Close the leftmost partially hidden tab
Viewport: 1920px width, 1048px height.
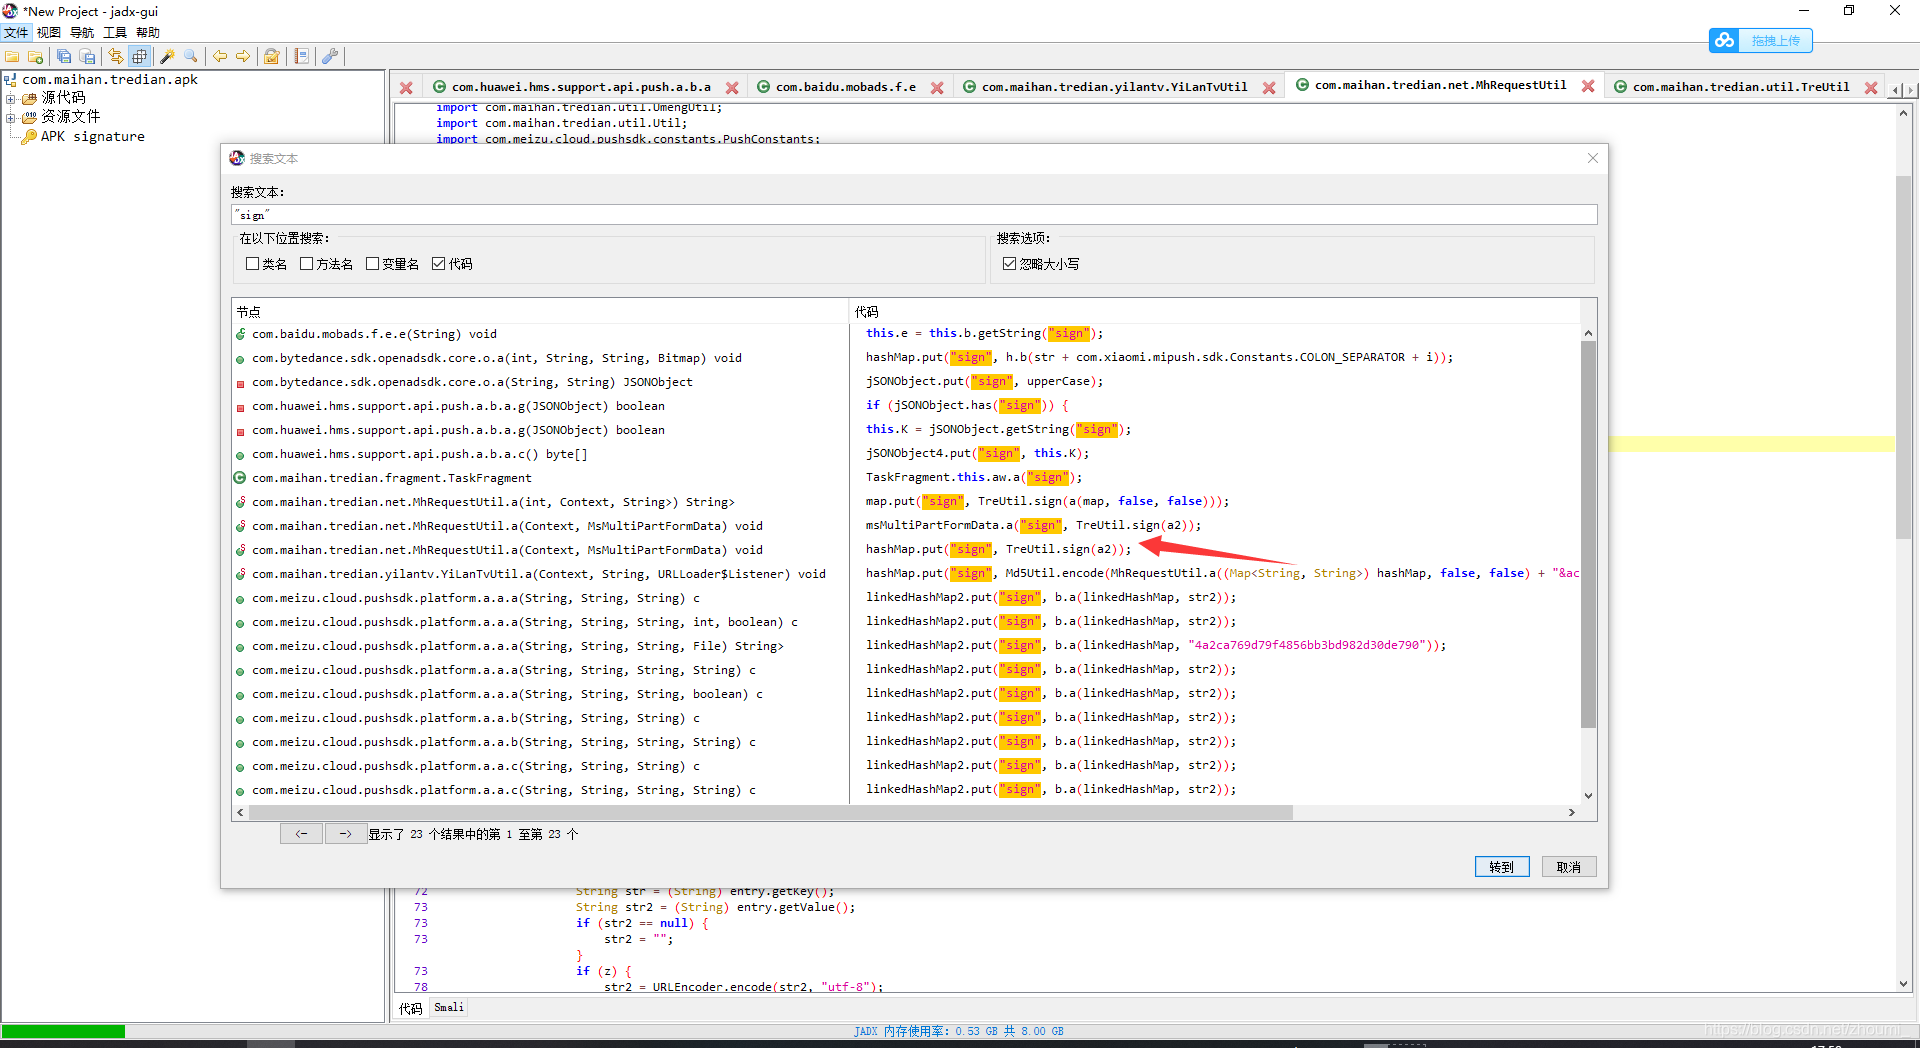coord(406,88)
